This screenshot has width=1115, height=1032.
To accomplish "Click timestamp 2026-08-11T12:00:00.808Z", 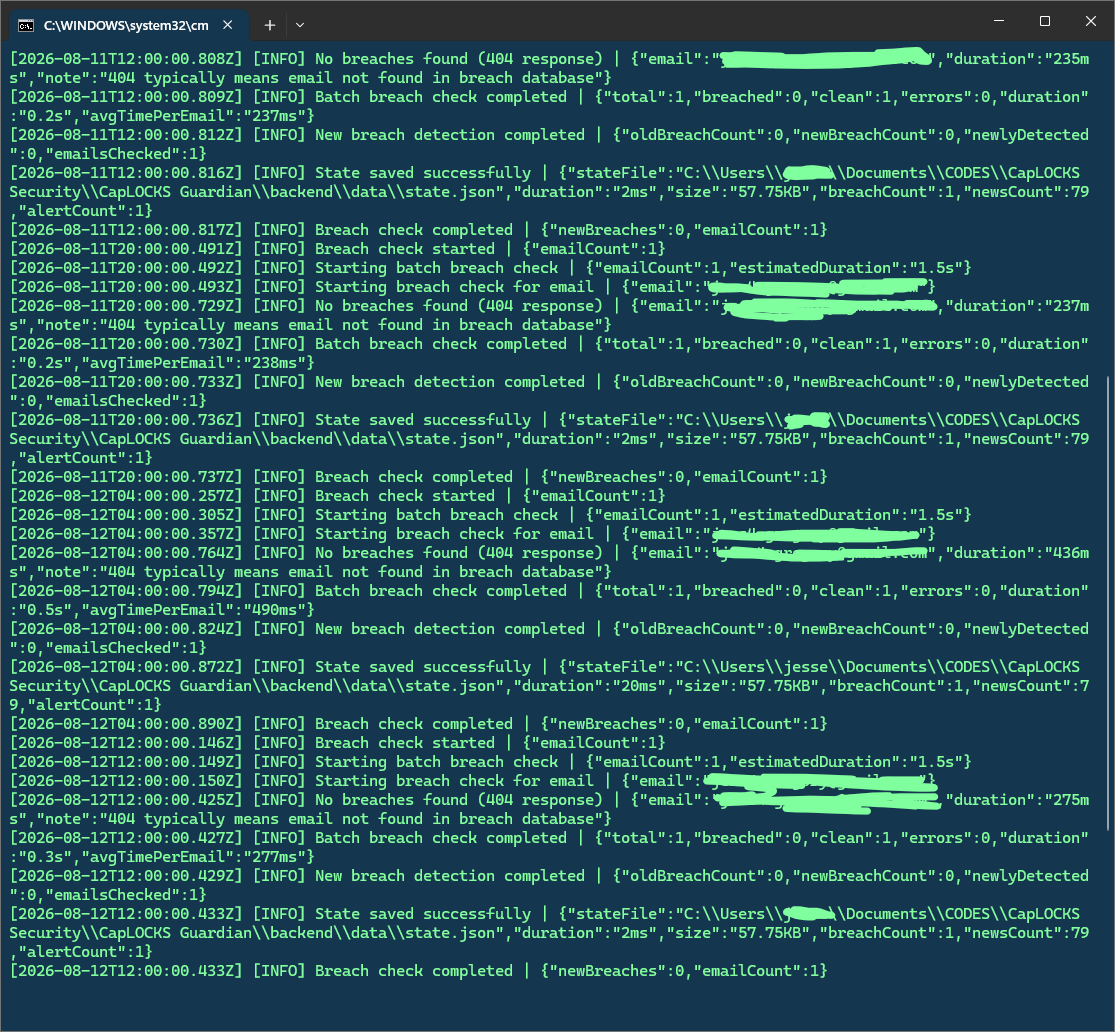I will pyautogui.click(x=126, y=59).
